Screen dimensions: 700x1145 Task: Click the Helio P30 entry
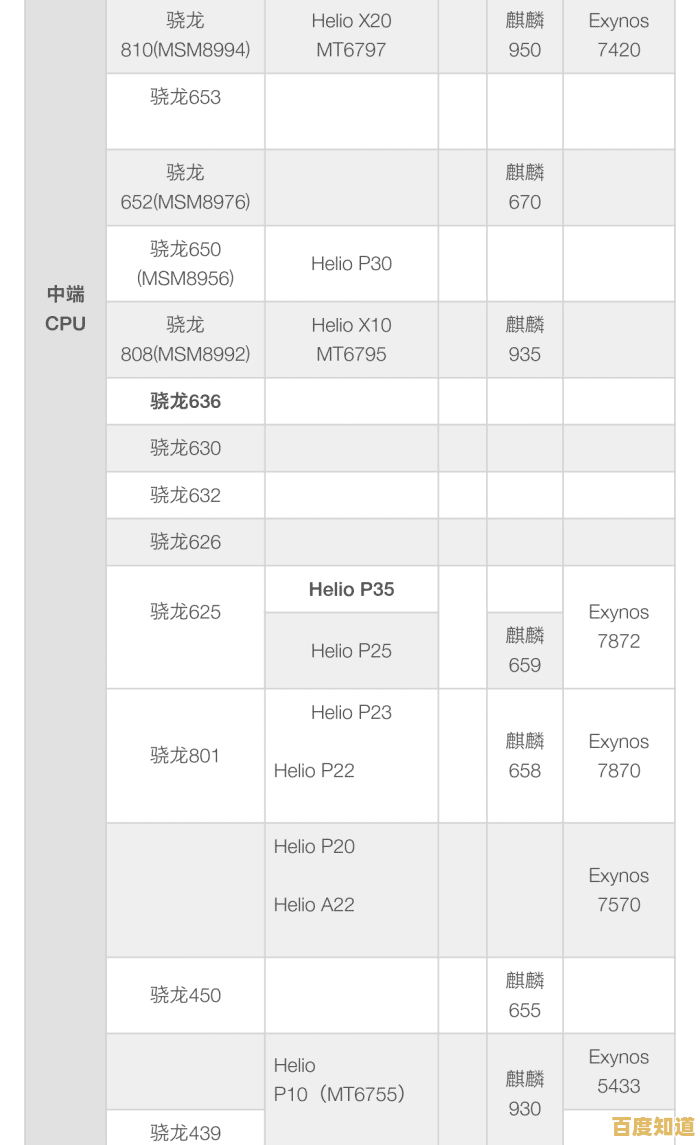(351, 263)
